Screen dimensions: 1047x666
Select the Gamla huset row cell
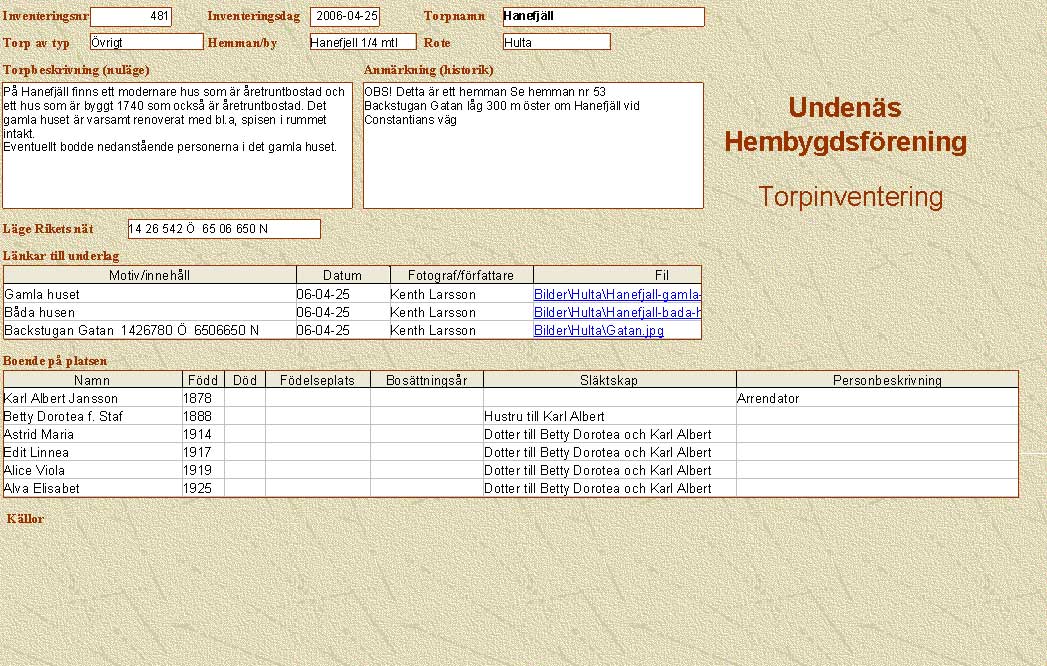coord(150,295)
